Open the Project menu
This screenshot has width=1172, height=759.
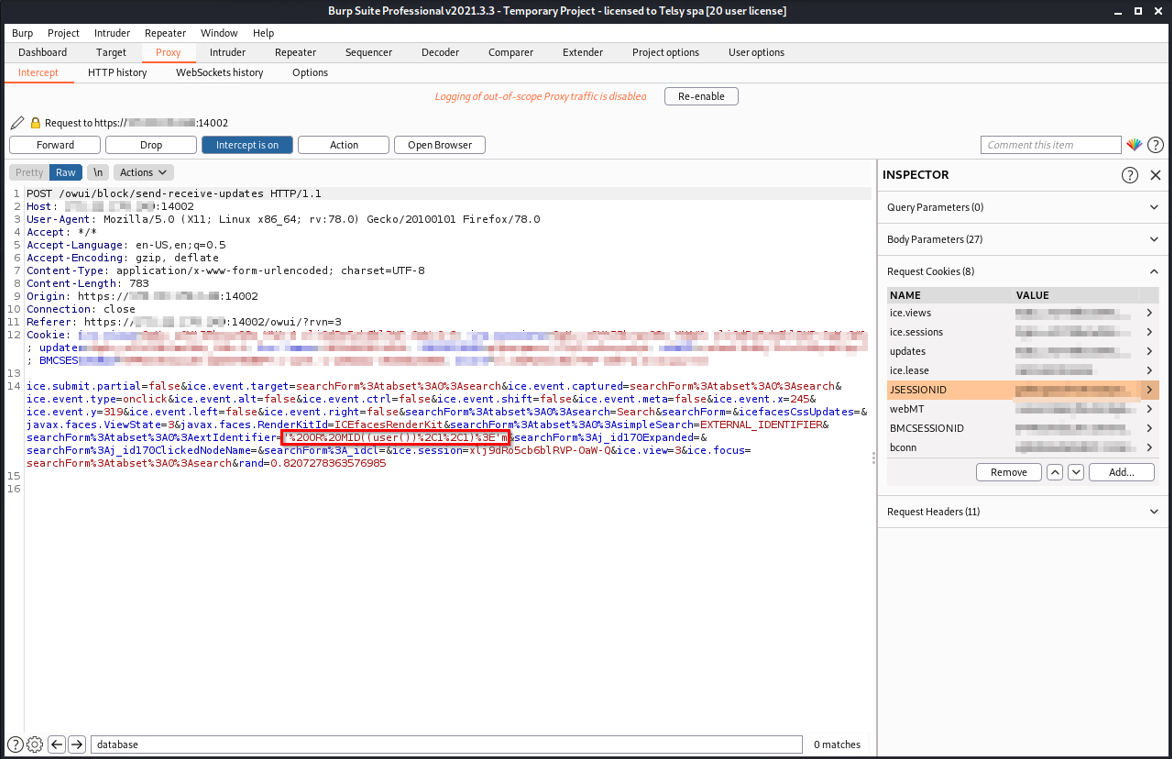point(64,33)
